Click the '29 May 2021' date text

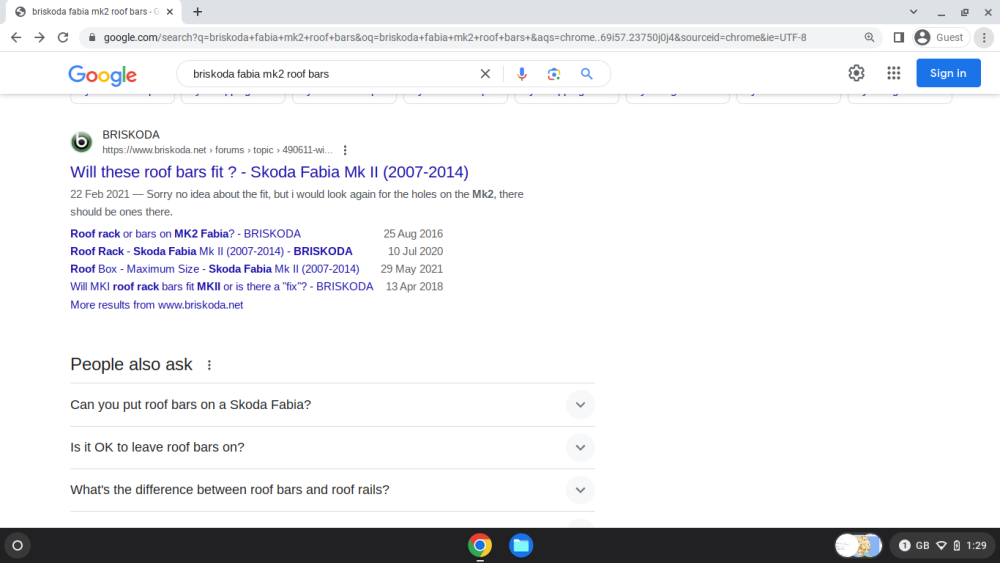tap(412, 269)
